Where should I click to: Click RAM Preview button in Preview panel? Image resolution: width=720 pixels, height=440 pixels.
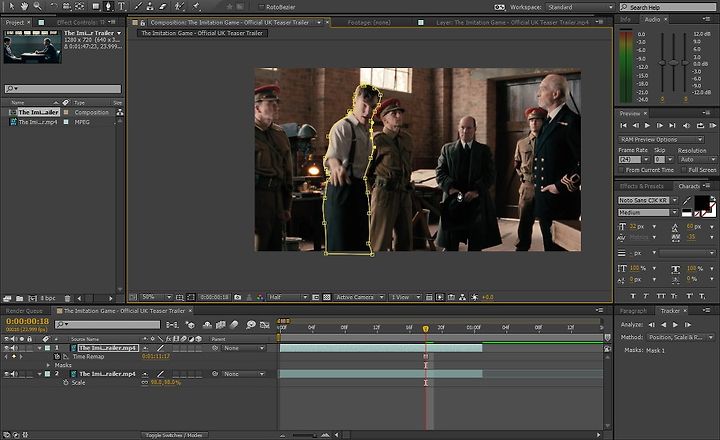[x=713, y=125]
